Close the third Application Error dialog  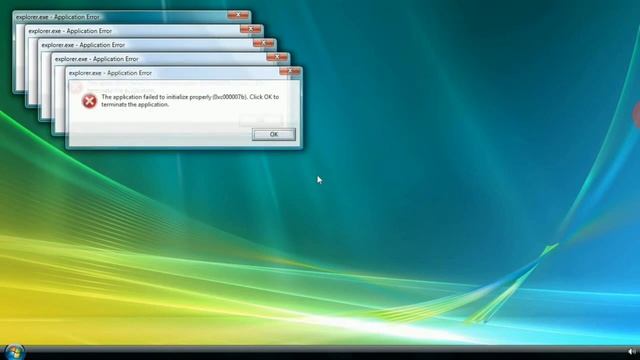pyautogui.click(x=264, y=43)
